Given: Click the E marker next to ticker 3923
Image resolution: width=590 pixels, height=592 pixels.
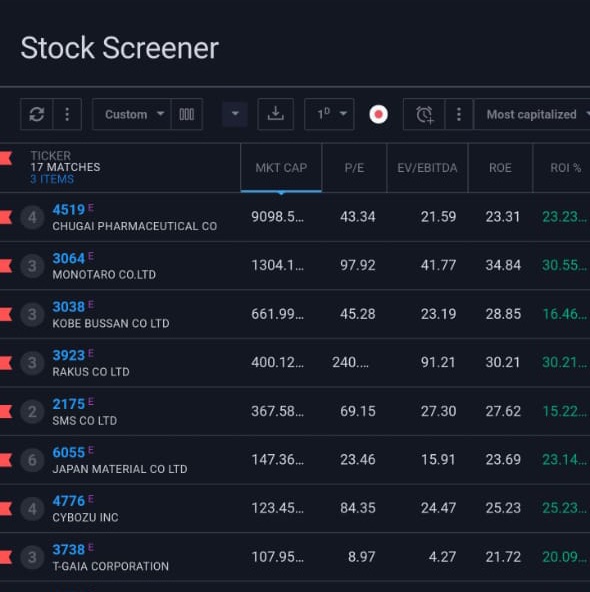Looking at the screenshot, I should point(91,353).
